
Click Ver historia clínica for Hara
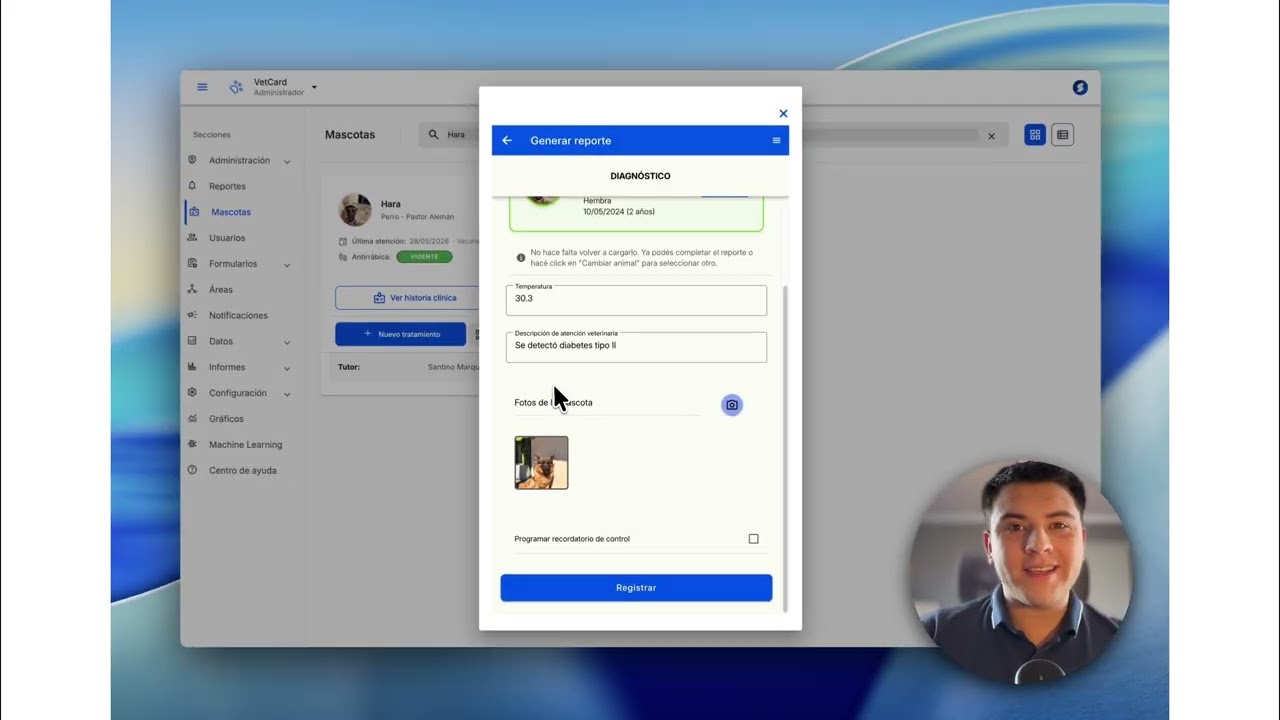click(x=415, y=298)
